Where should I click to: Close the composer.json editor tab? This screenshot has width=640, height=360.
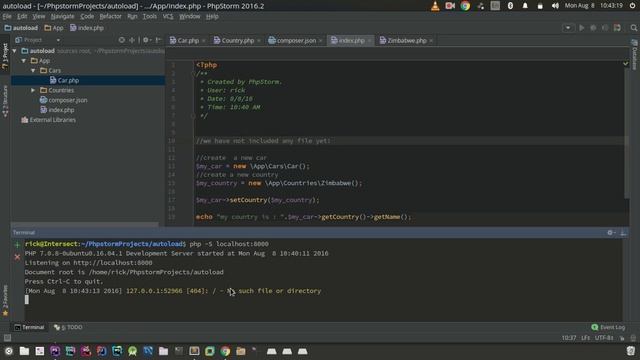pyautogui.click(x=320, y=41)
